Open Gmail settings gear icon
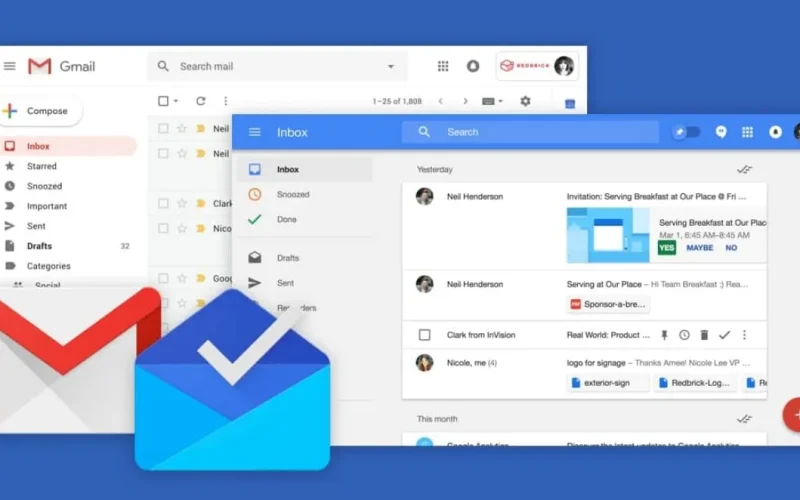This screenshot has height=500, width=800. pyautogui.click(x=526, y=101)
